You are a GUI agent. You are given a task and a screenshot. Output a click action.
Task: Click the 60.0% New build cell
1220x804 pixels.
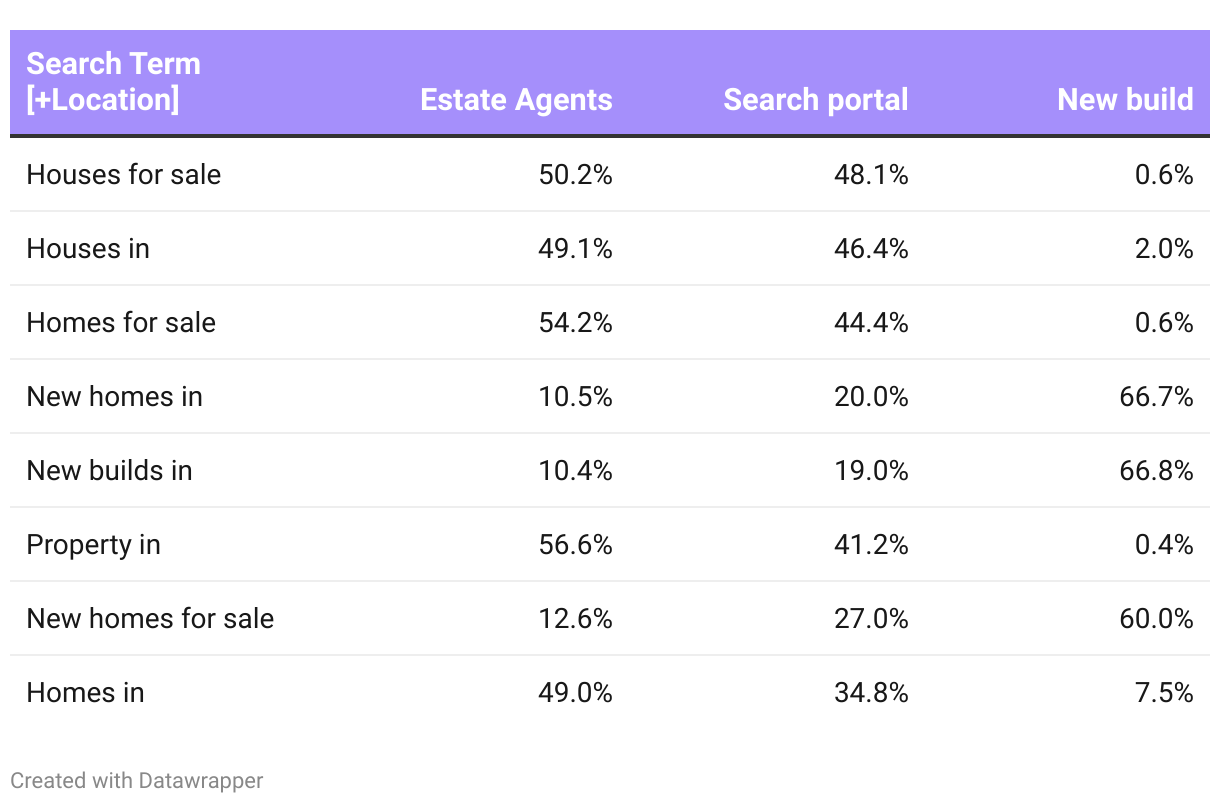(x=1157, y=618)
